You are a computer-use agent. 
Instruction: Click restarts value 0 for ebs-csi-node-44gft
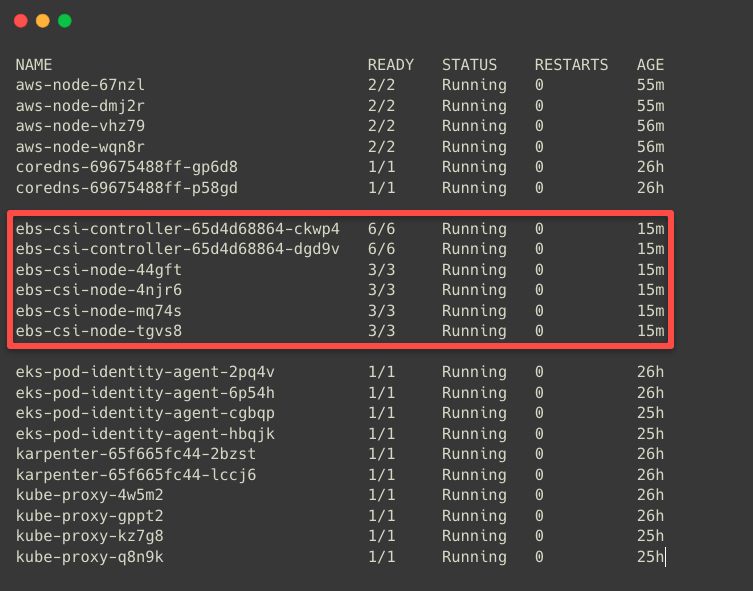539,270
